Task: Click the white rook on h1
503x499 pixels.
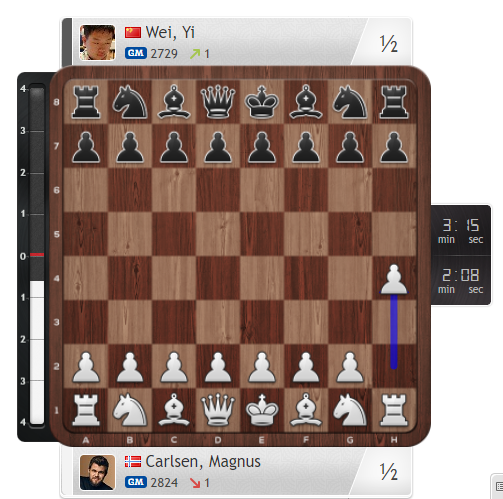Action: tap(394, 410)
